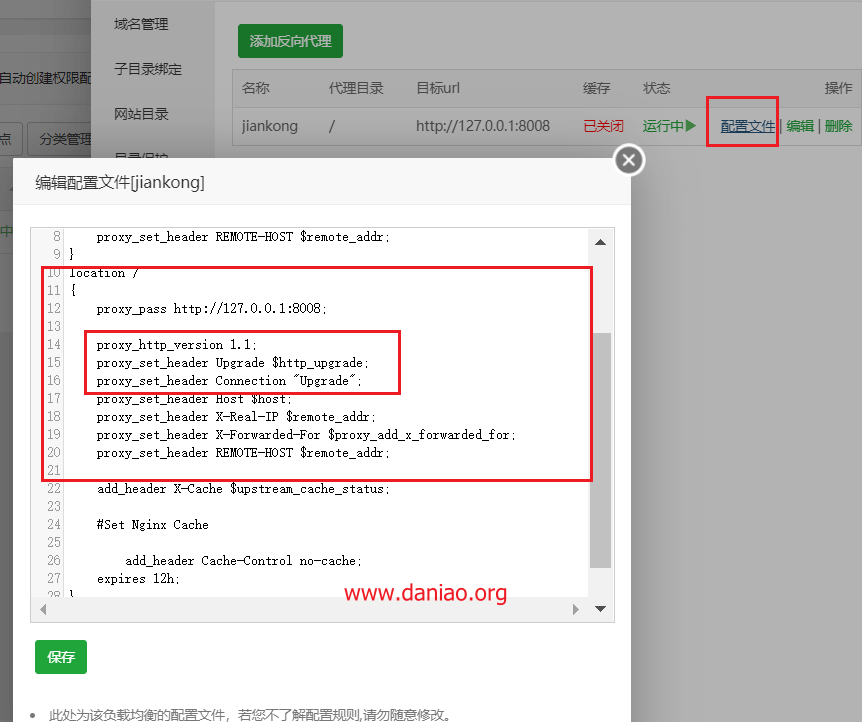862x722 pixels.
Task: Close the config file editor dialog
Action: click(628, 159)
